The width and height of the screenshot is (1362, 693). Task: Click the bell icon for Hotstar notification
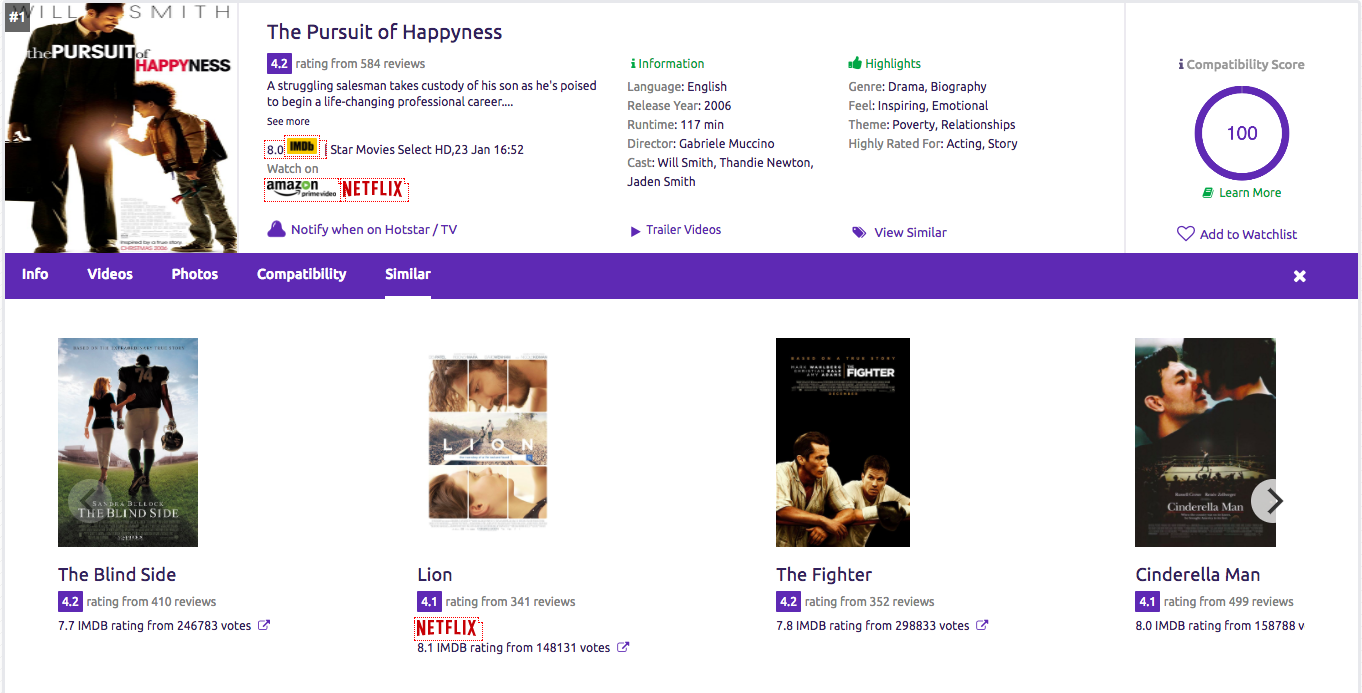(276, 229)
